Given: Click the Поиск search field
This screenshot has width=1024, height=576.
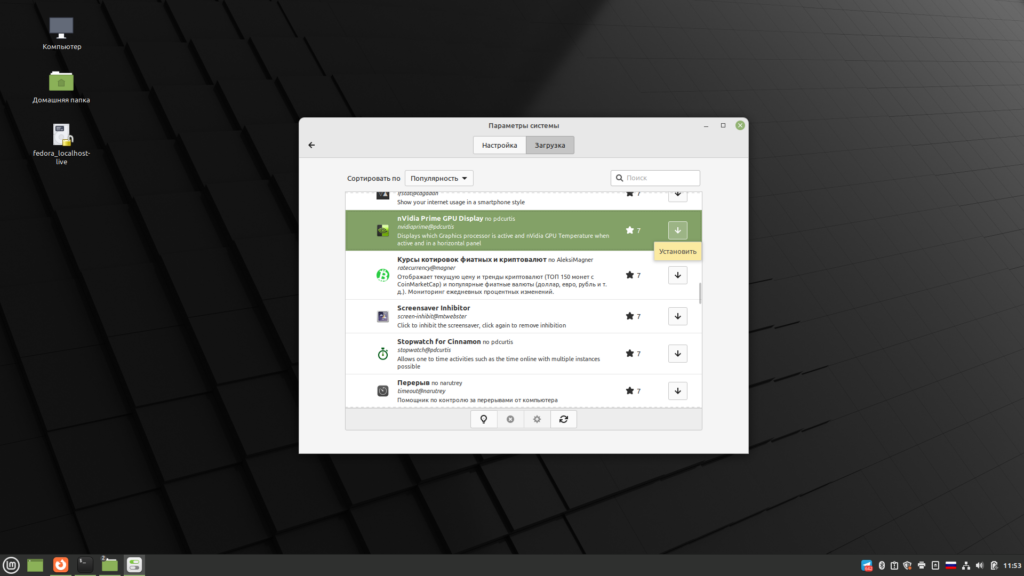Looking at the screenshot, I should 656,178.
